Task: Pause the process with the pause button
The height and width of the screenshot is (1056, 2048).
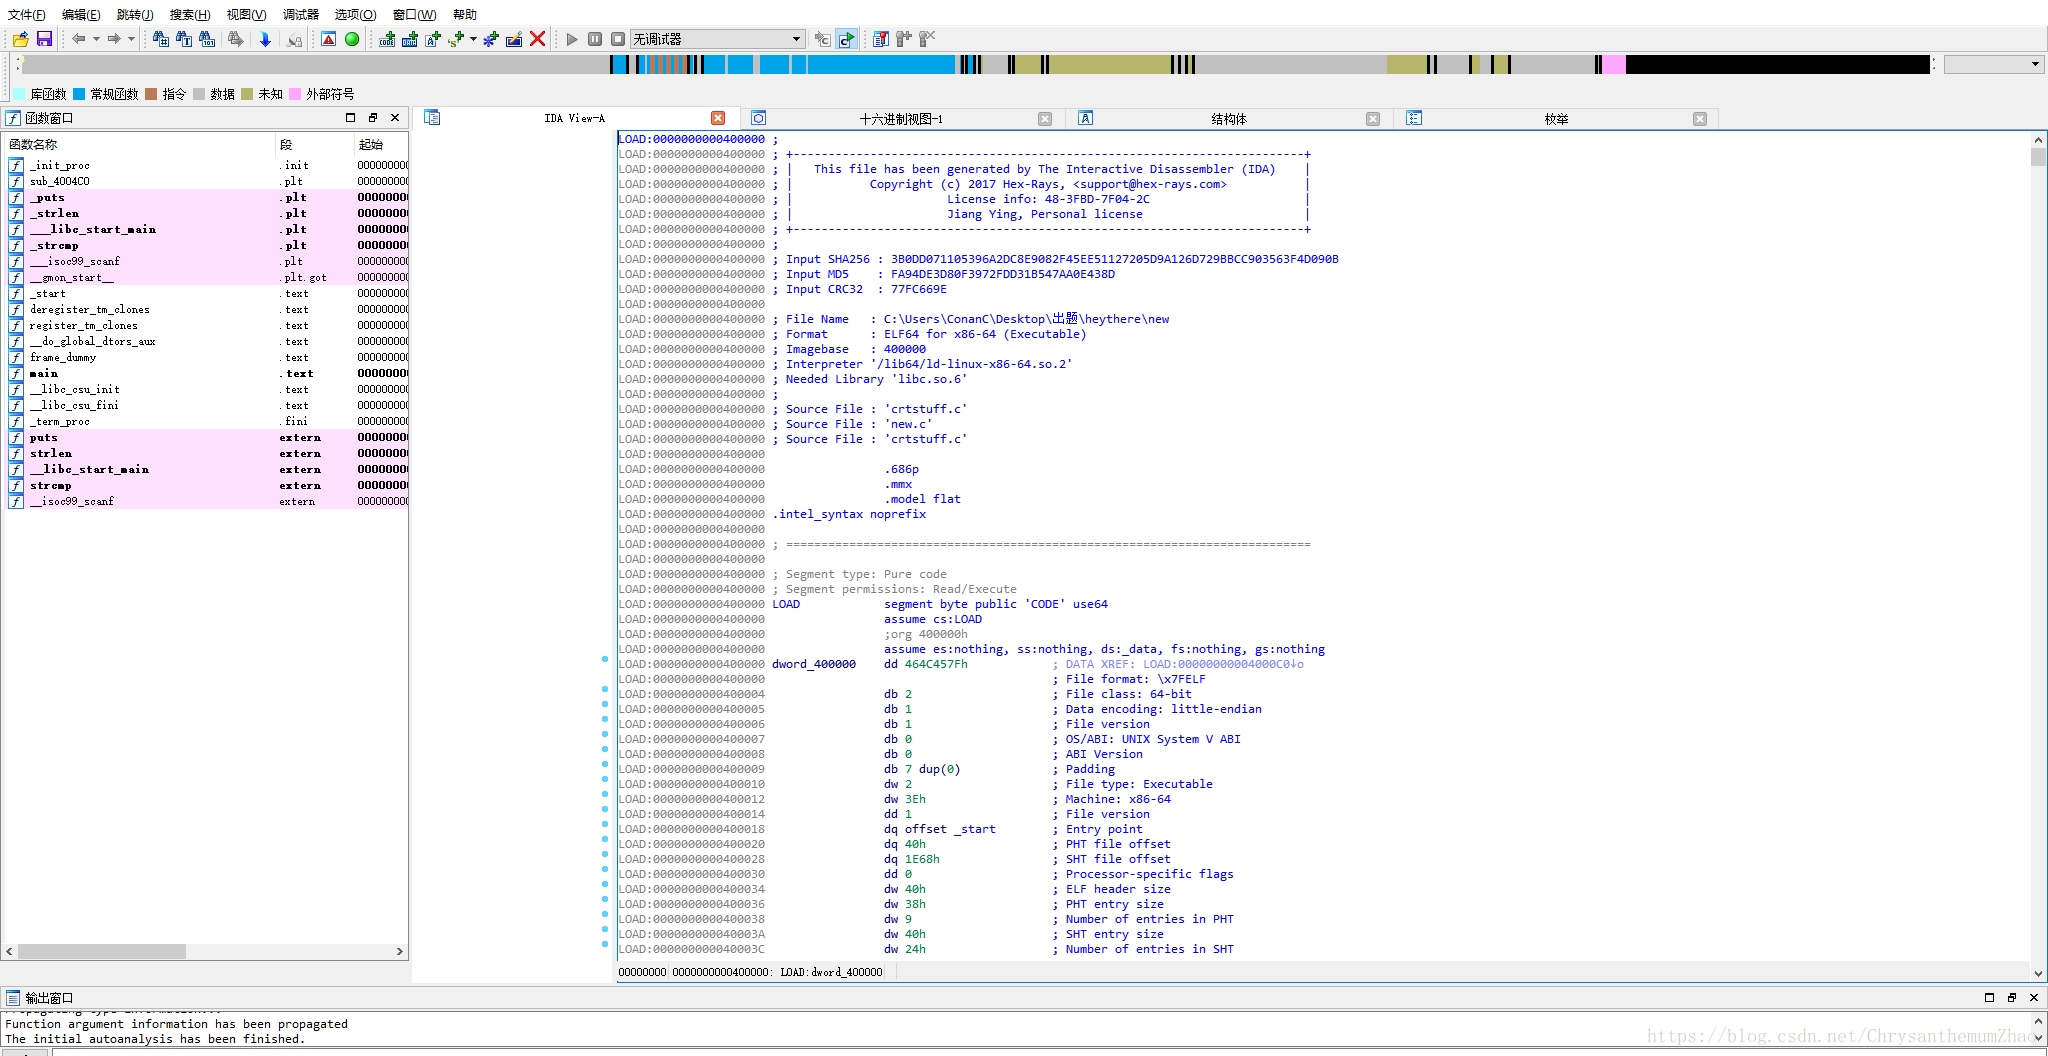Action: click(595, 39)
